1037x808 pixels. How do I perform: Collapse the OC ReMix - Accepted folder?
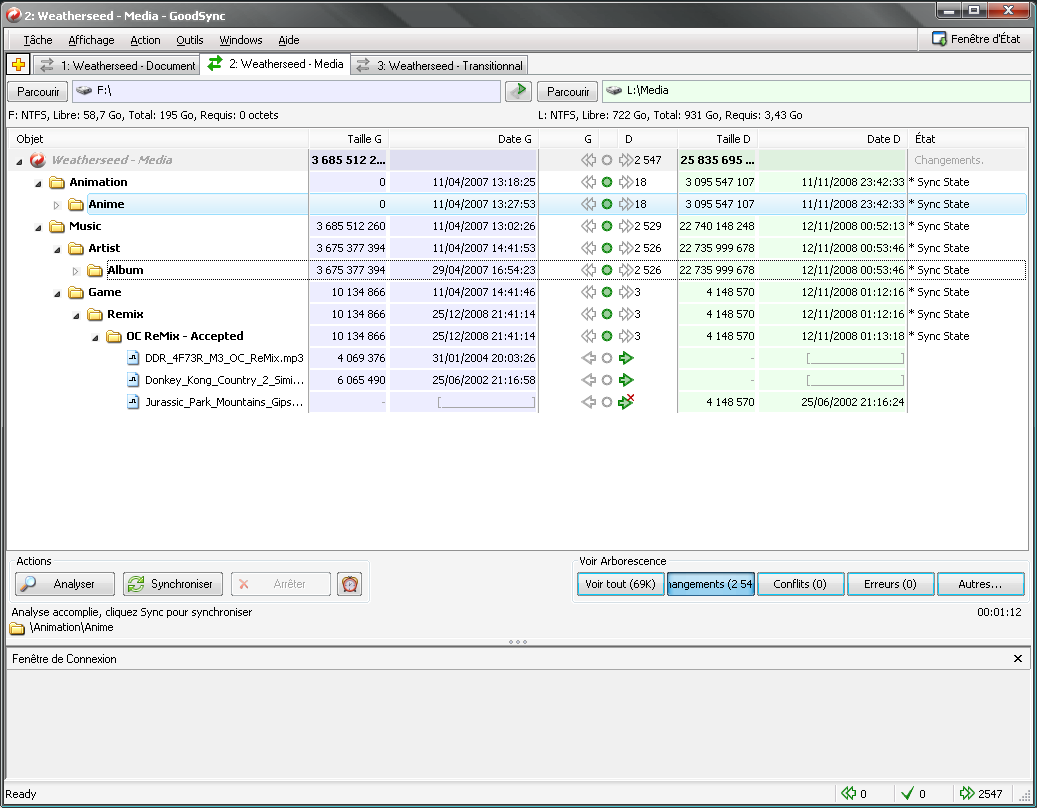[95, 337]
